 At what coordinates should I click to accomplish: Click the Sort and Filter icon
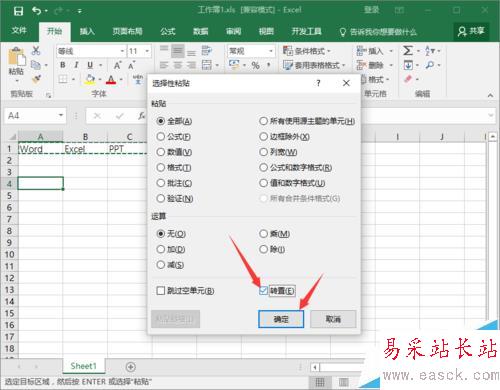pos(429,51)
